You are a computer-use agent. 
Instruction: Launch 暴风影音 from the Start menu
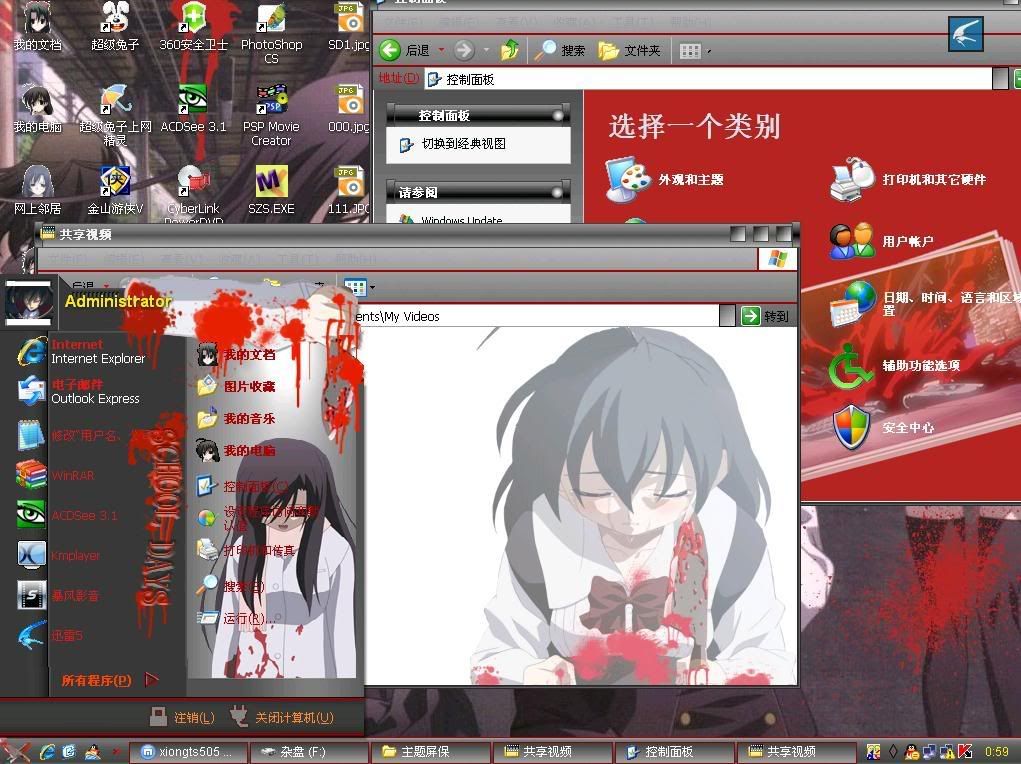tap(58, 595)
